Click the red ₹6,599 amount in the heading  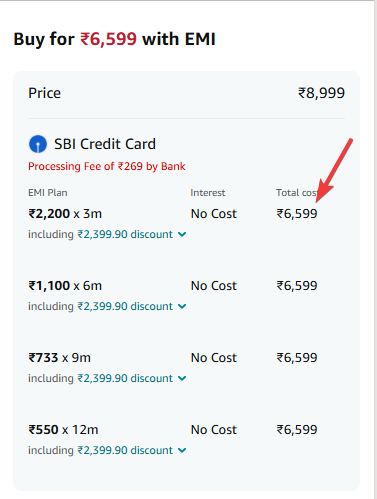[108, 39]
